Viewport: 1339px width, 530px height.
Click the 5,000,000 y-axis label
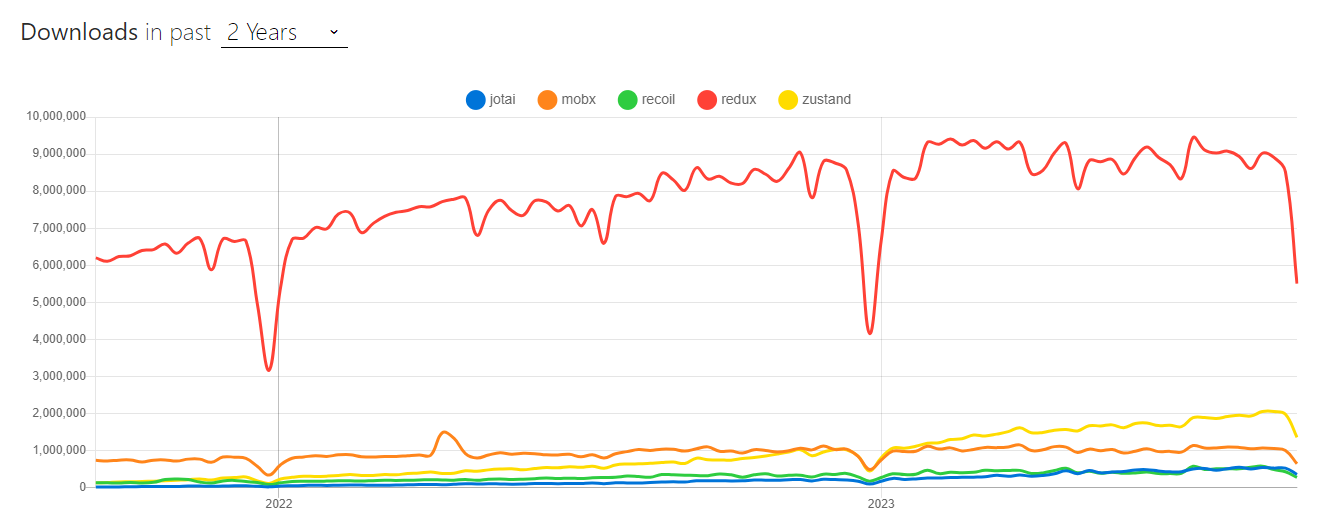(60, 302)
